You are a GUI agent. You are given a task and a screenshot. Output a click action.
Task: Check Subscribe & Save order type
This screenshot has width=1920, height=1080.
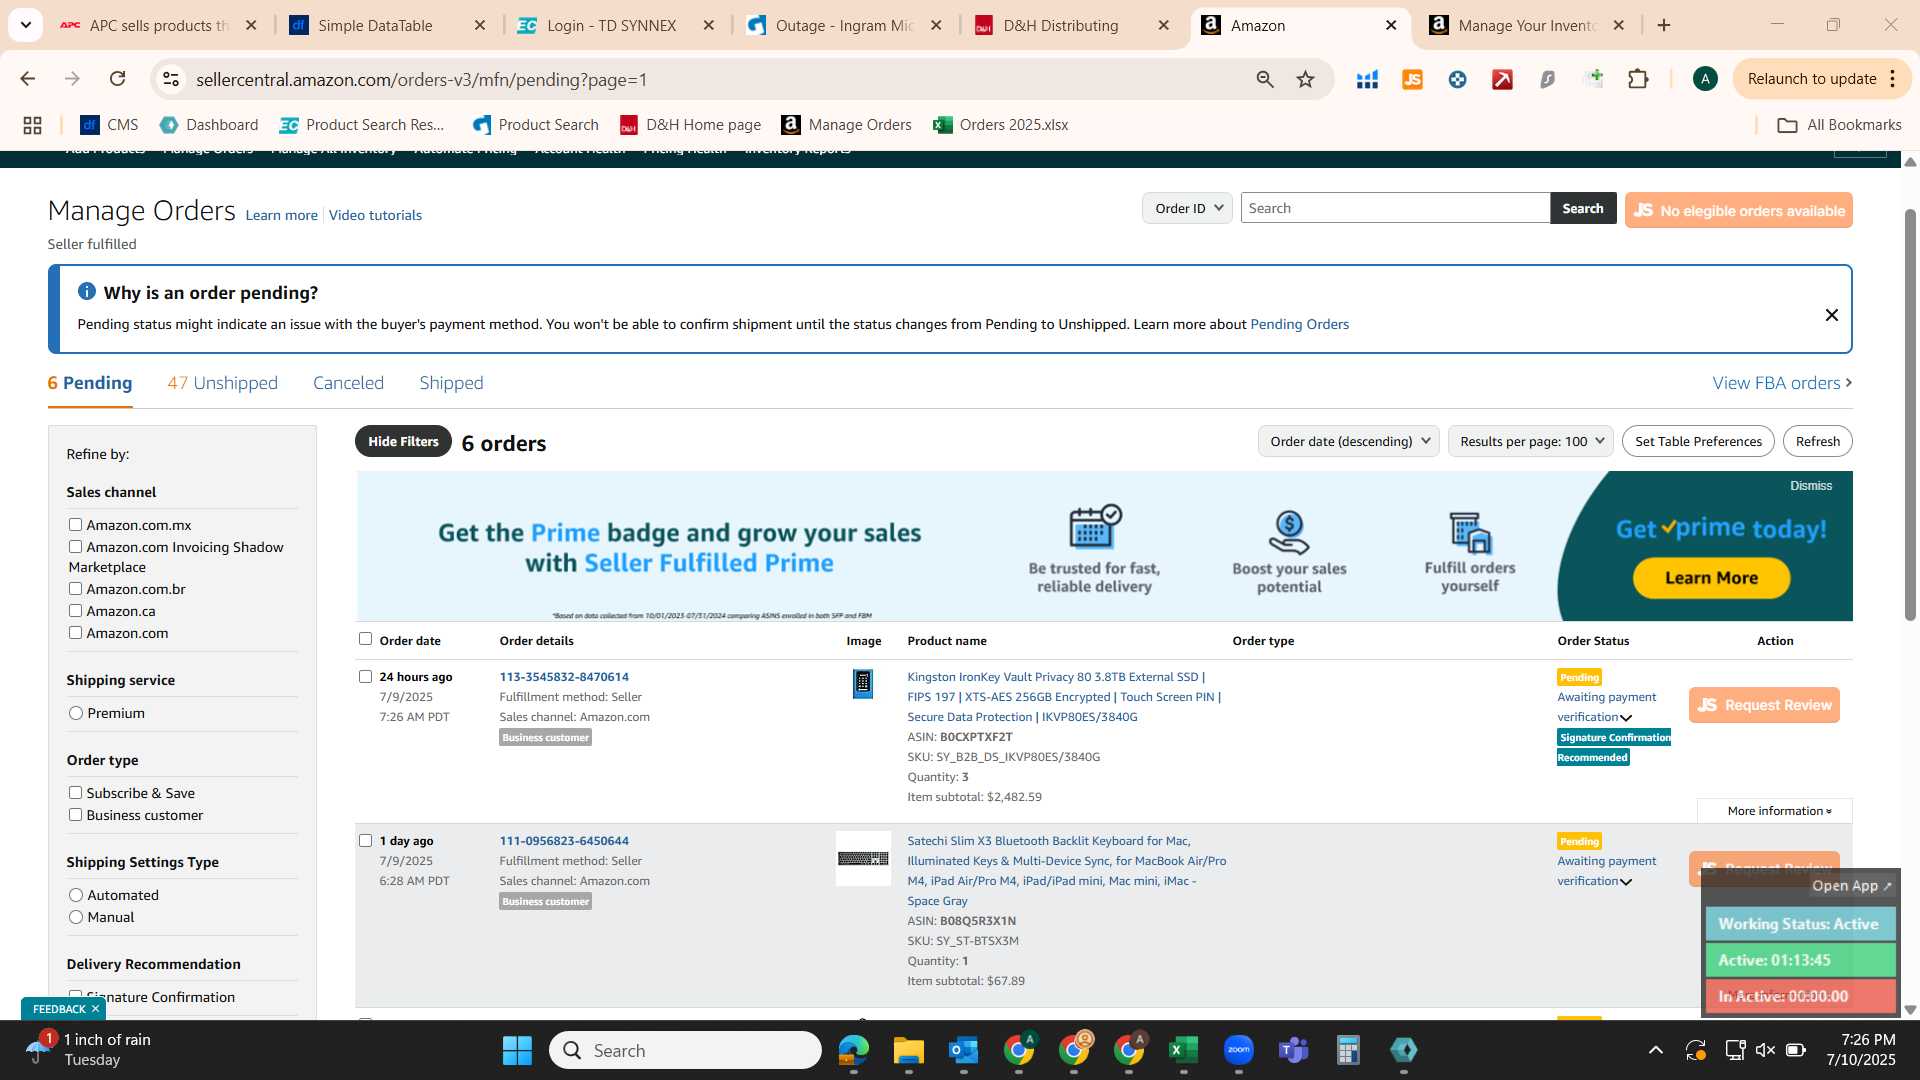(75, 792)
